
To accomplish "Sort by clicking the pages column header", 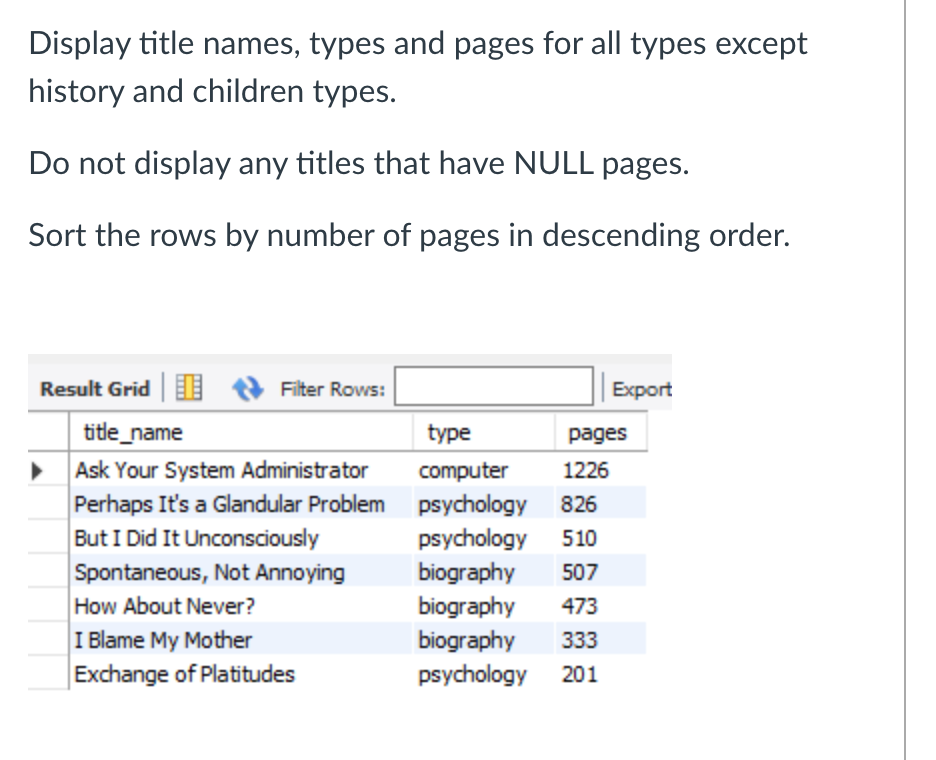I will [x=596, y=432].
